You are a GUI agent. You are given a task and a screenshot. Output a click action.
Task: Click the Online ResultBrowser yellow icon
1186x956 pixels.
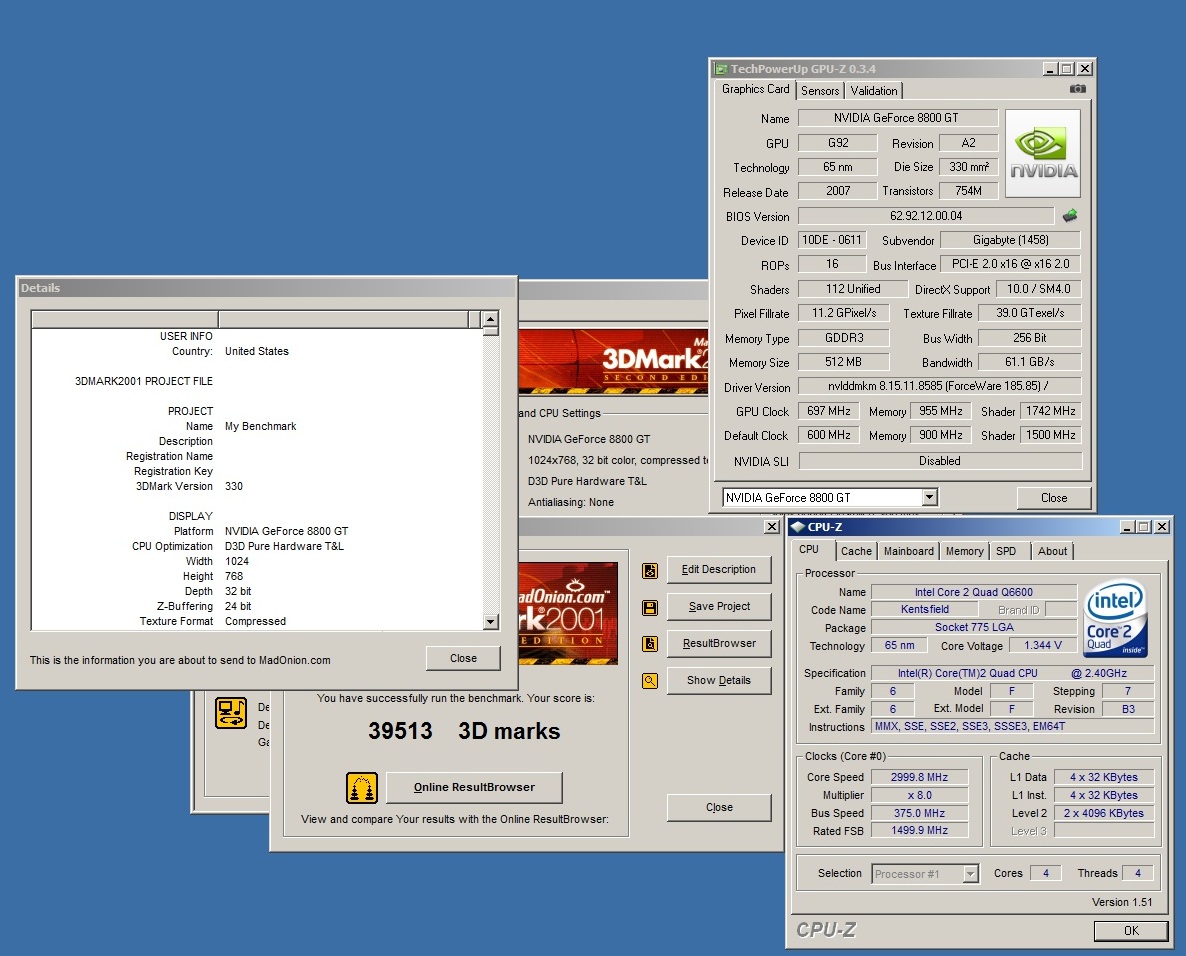click(362, 787)
